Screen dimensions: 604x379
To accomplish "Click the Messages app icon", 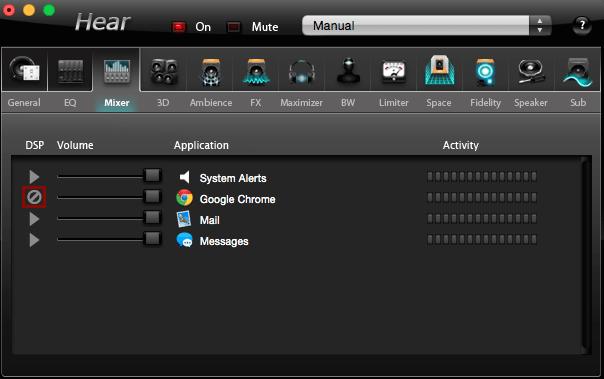I will coord(185,240).
